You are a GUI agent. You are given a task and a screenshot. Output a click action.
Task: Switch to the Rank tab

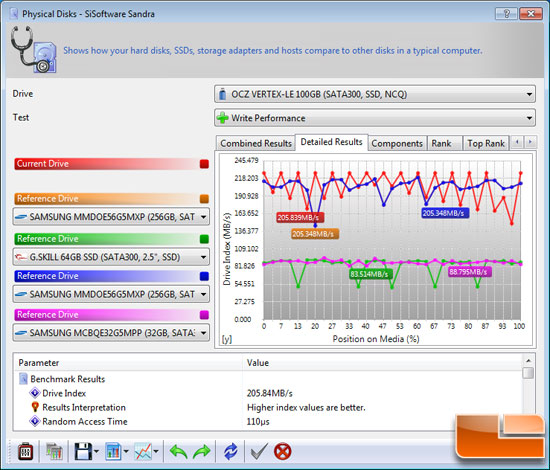(x=444, y=143)
